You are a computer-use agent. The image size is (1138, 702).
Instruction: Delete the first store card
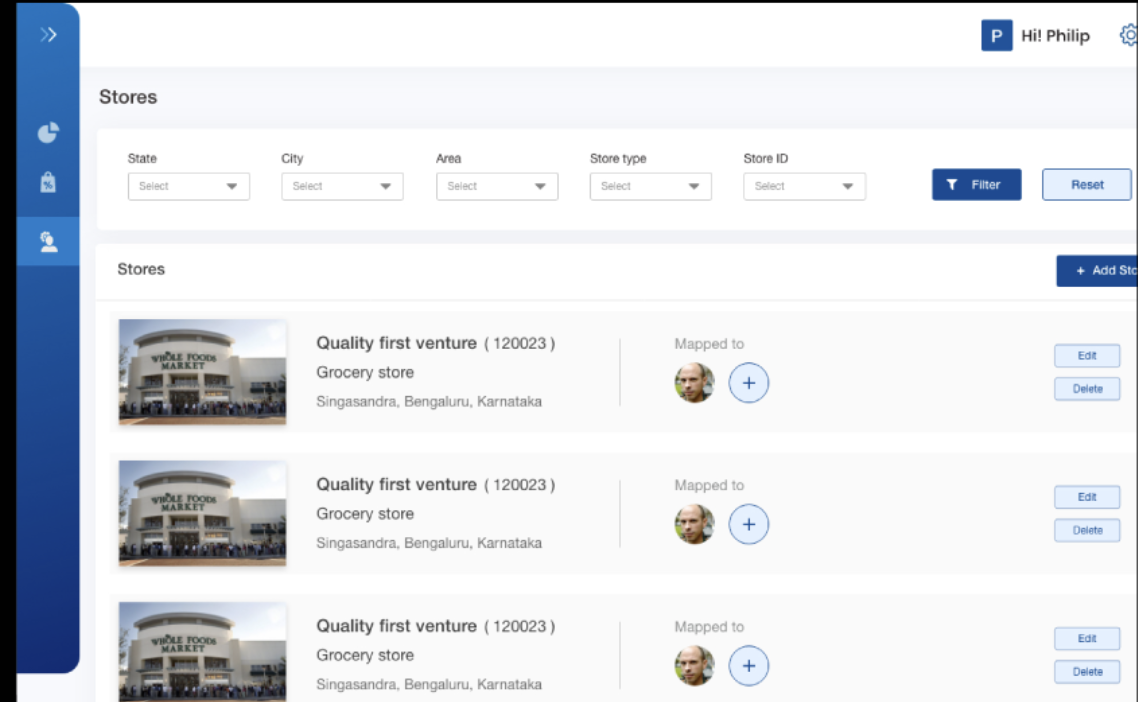[1086, 389]
